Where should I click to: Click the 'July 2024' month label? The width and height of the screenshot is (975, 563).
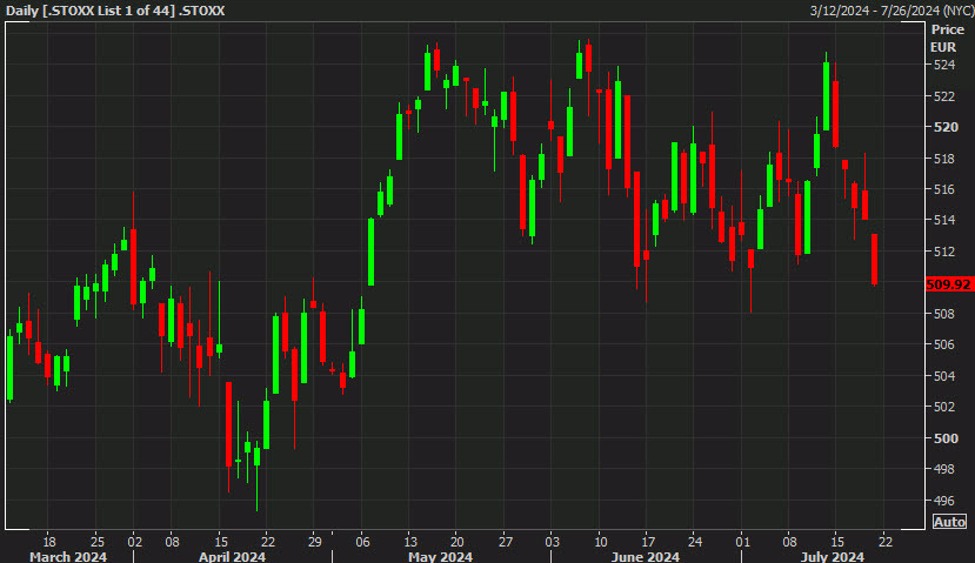pyautogui.click(x=832, y=556)
